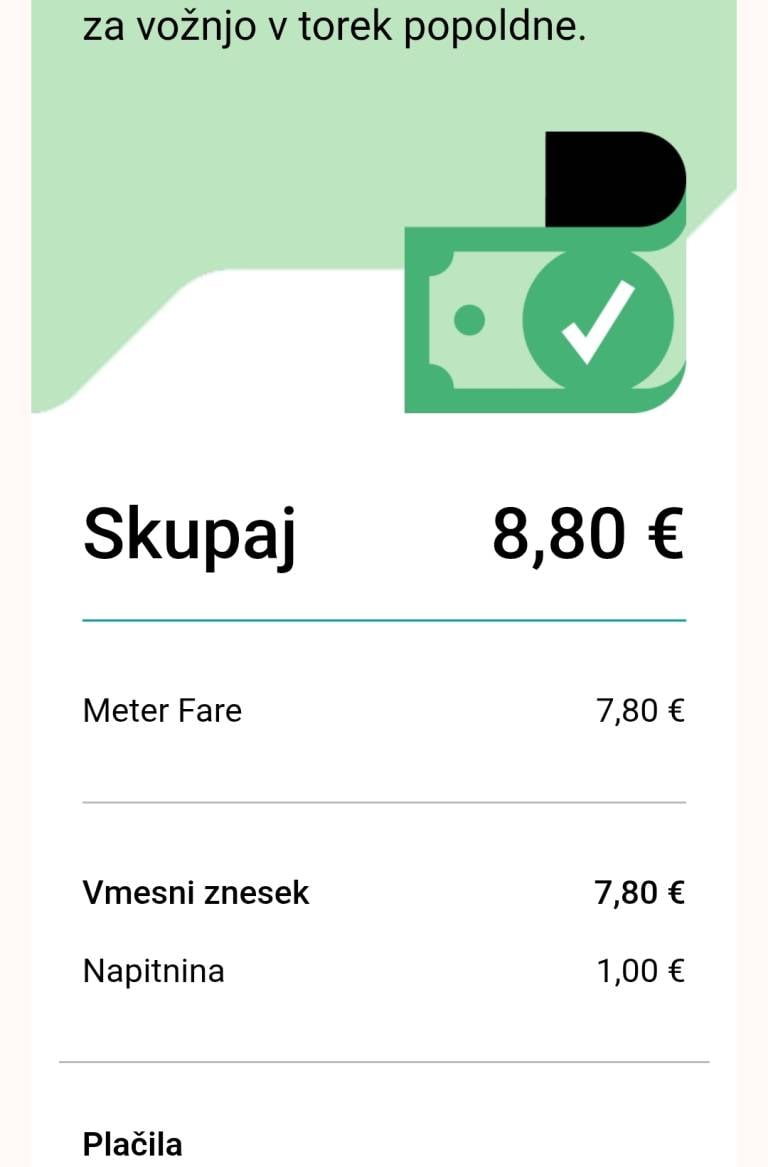Click the small dot on the banknote
This screenshot has height=1167, width=768.
469,320
